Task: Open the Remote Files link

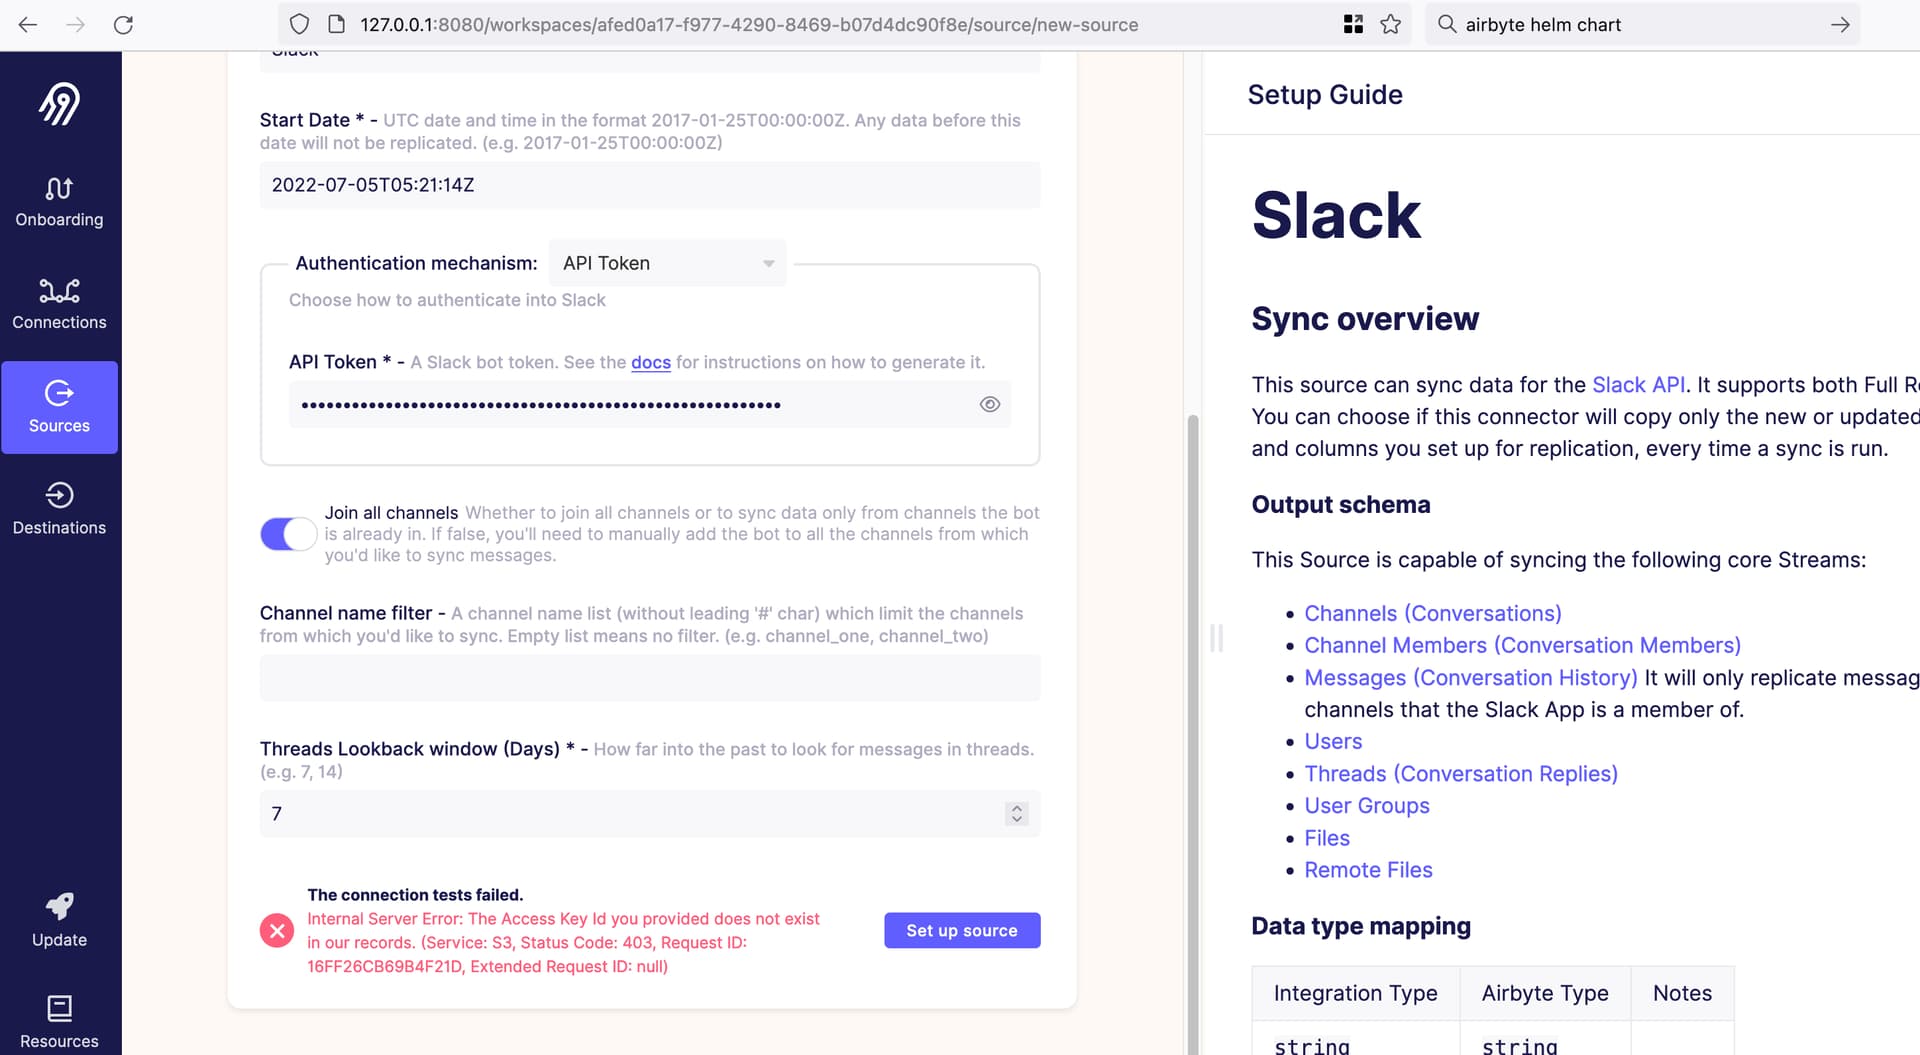Action: (1368, 870)
